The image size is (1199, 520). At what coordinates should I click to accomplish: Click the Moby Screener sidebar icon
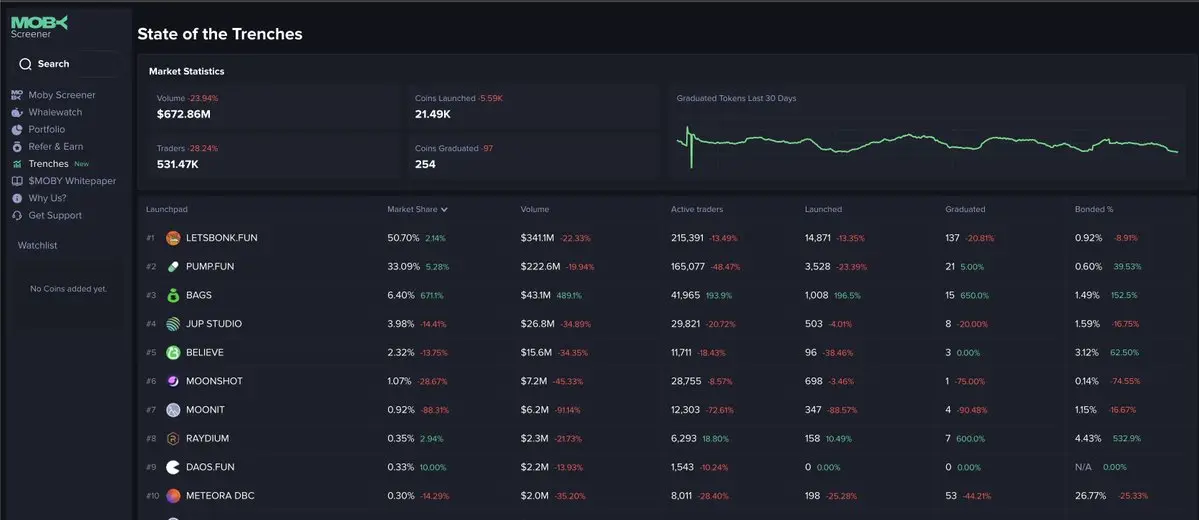pos(17,95)
